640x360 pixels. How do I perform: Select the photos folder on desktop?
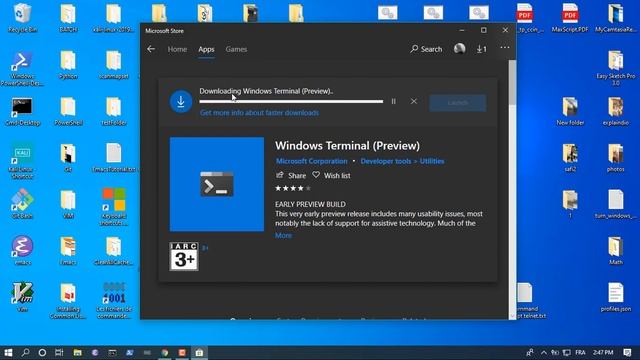coord(616,158)
